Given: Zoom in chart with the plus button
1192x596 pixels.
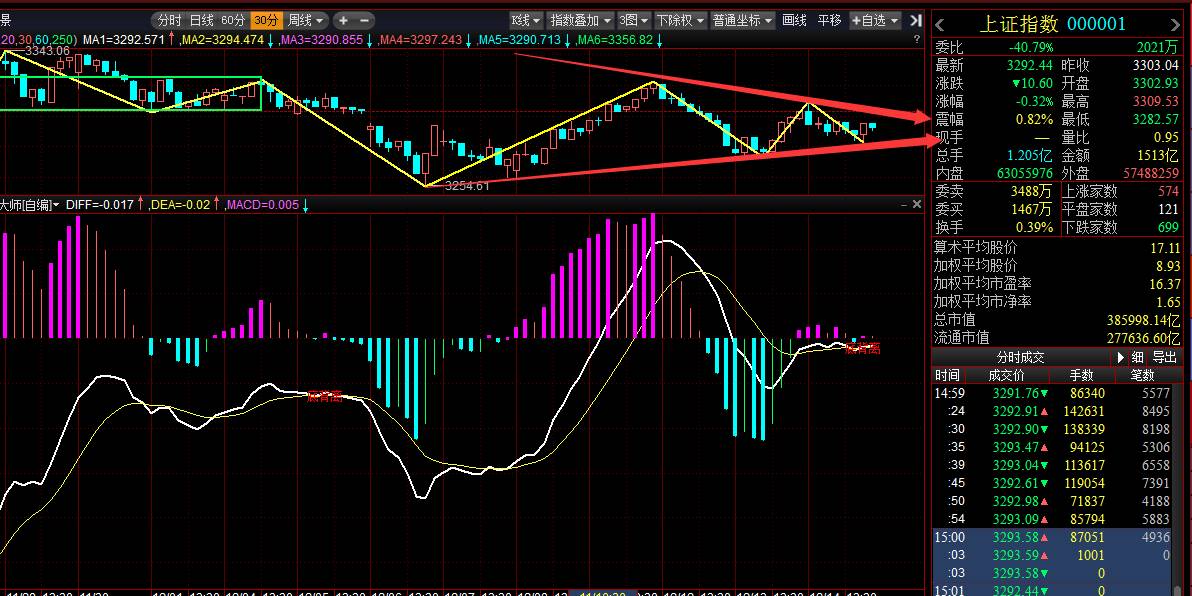Looking at the screenshot, I should [x=344, y=21].
